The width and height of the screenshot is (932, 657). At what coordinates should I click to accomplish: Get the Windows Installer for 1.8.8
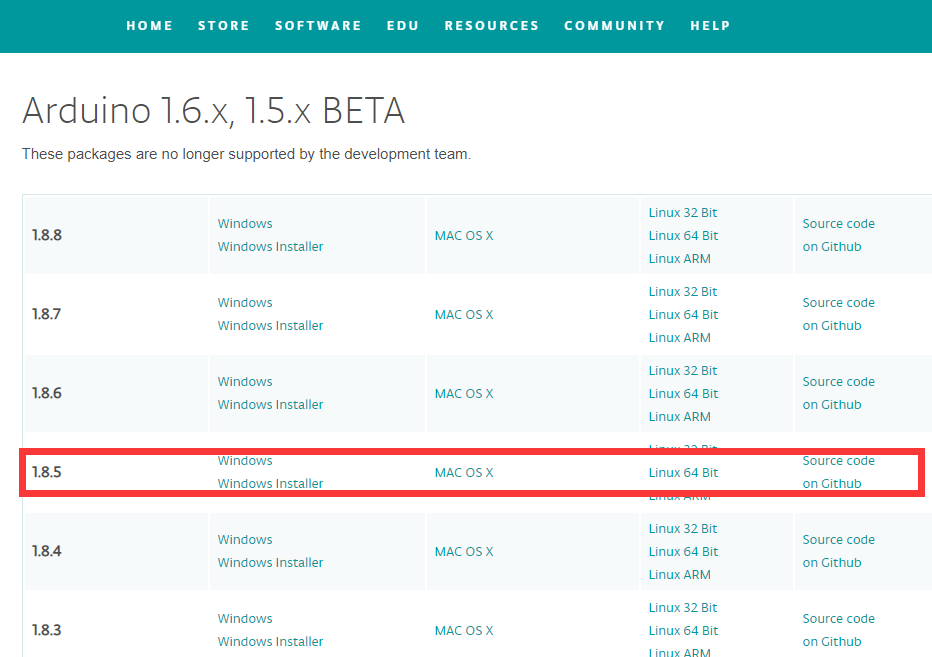pos(270,247)
